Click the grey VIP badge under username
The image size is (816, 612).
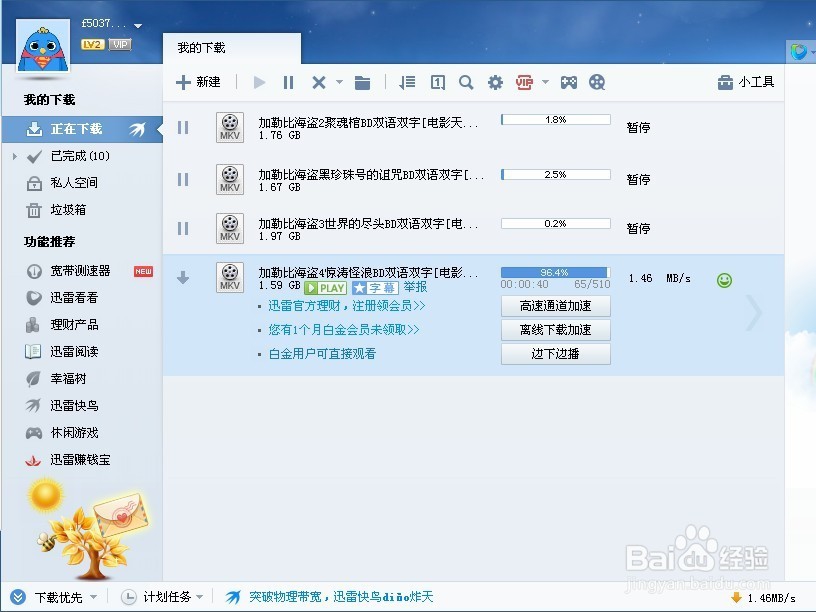(120, 45)
